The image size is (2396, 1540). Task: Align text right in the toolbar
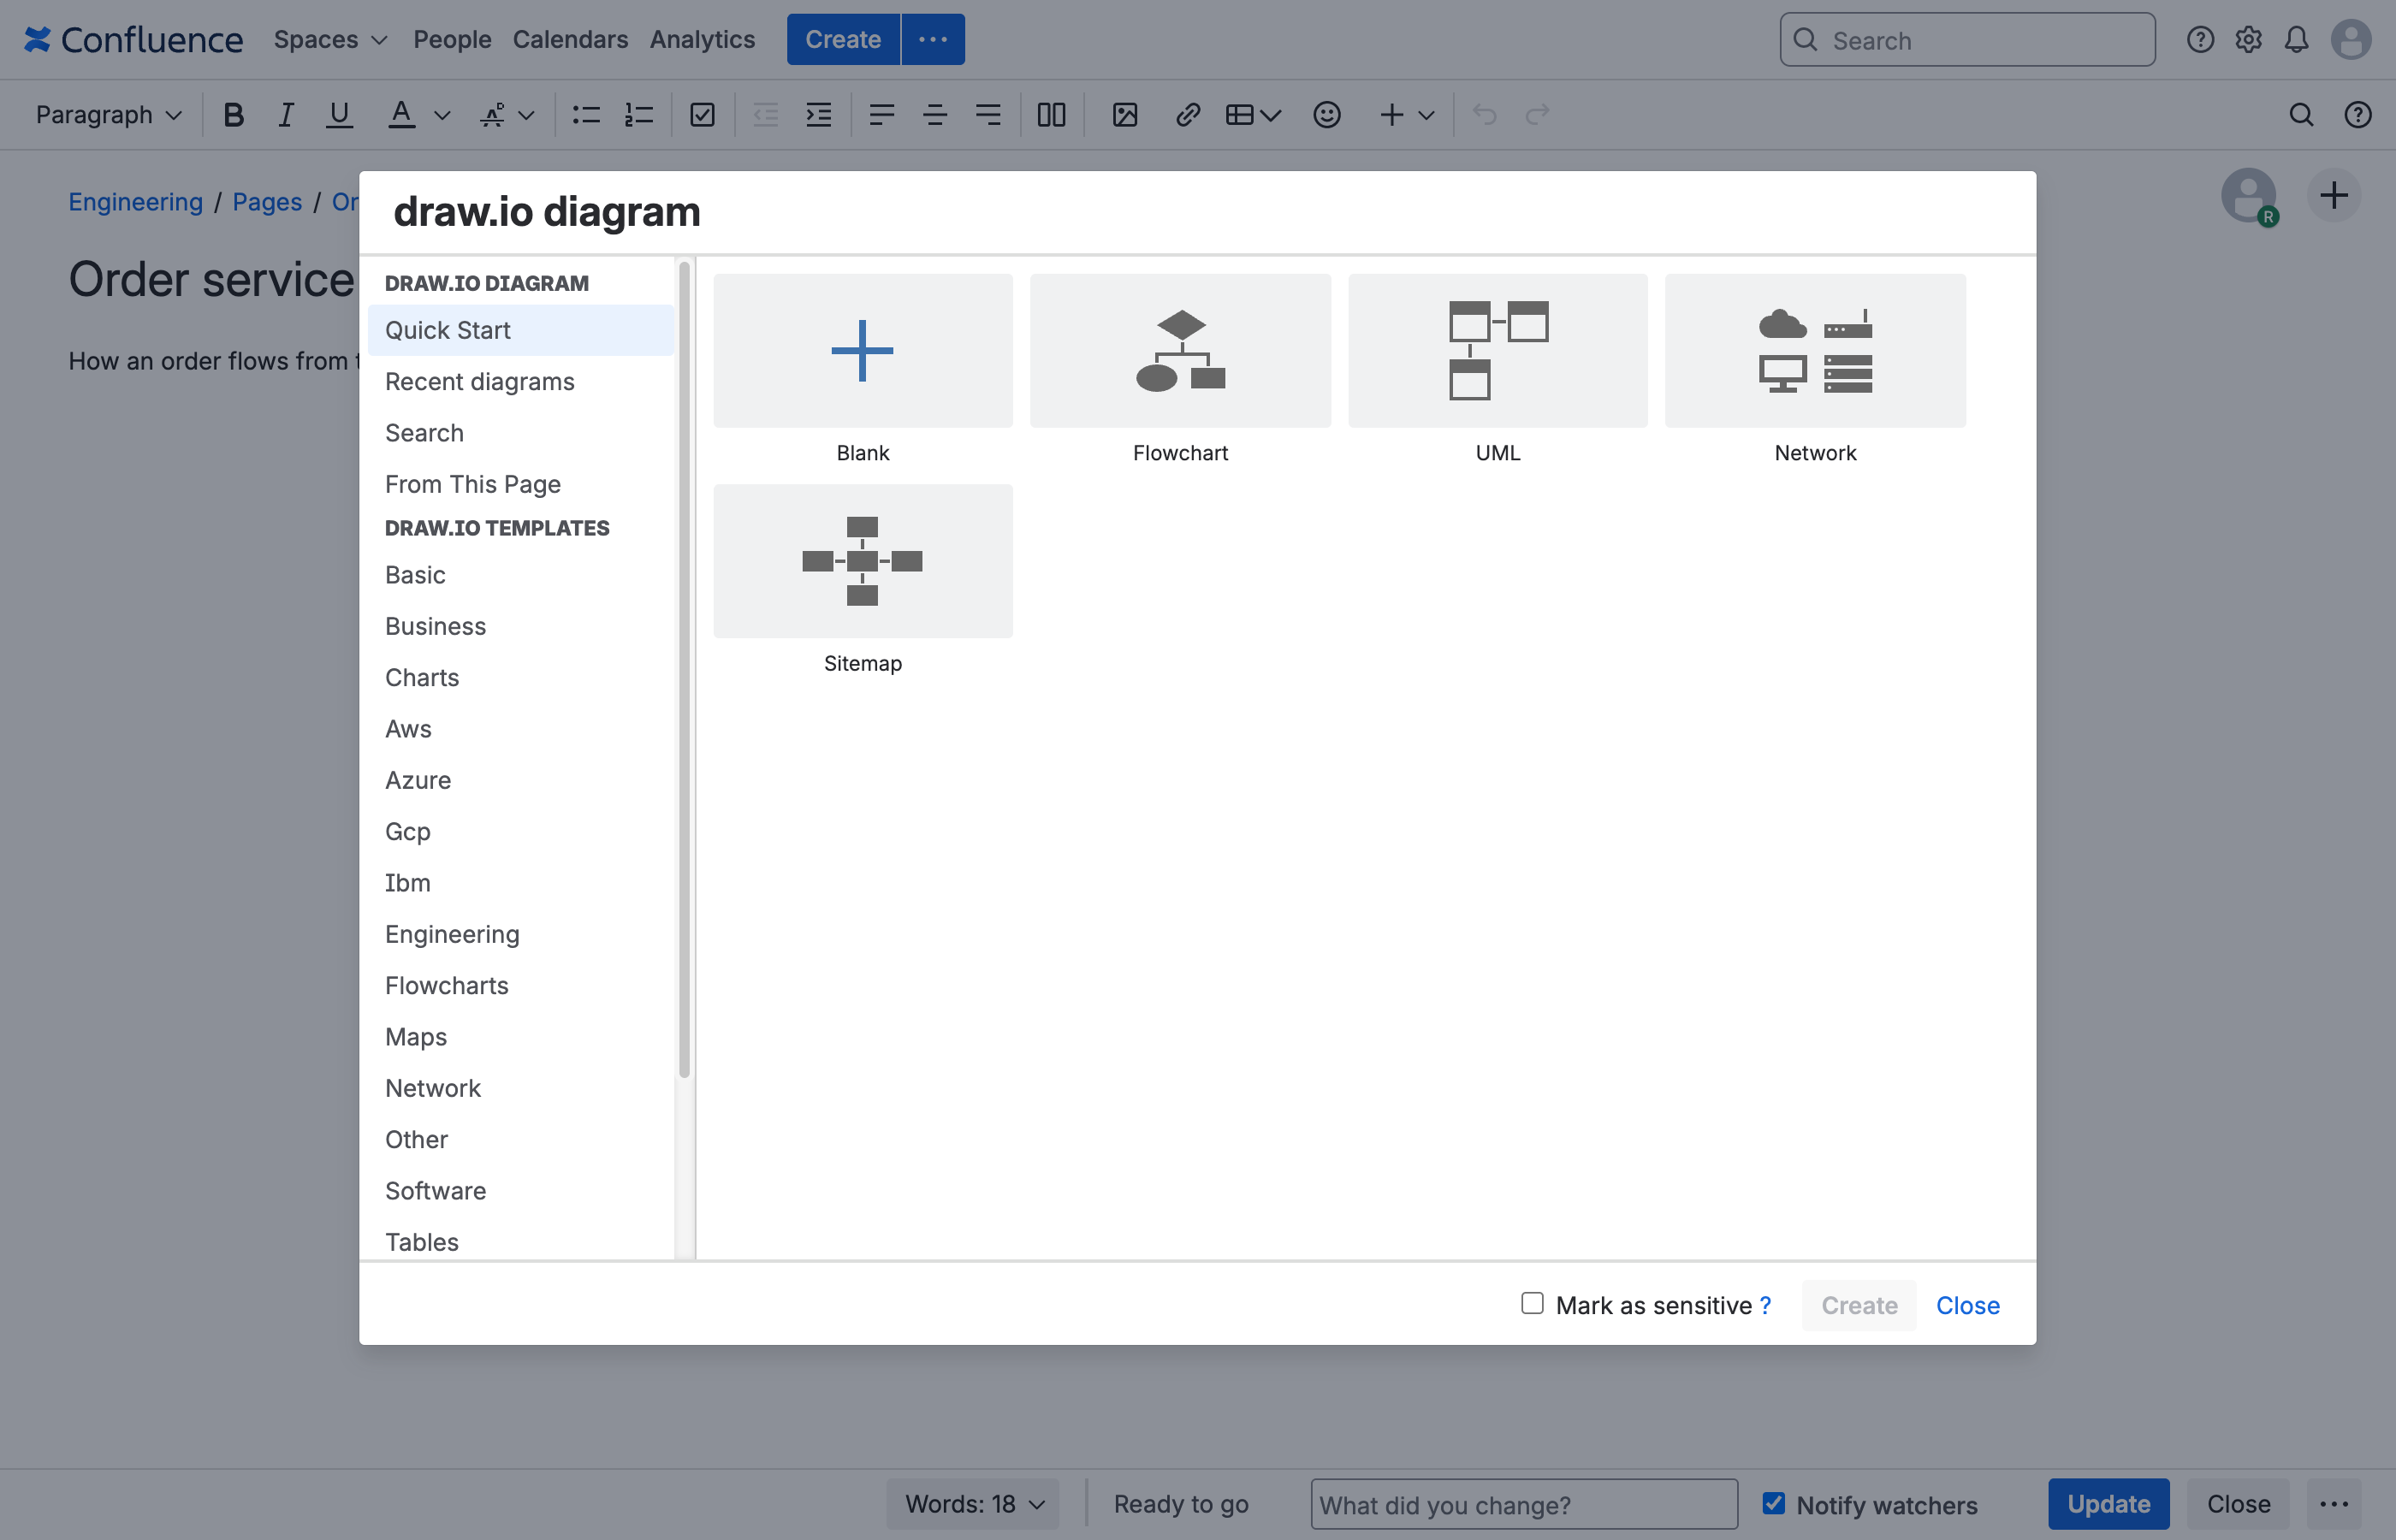pos(988,115)
